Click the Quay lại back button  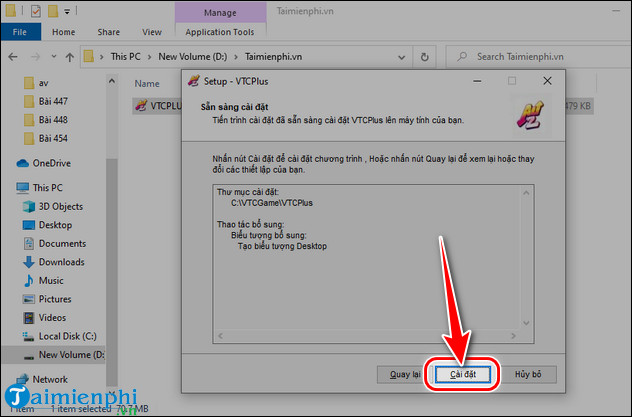click(404, 374)
